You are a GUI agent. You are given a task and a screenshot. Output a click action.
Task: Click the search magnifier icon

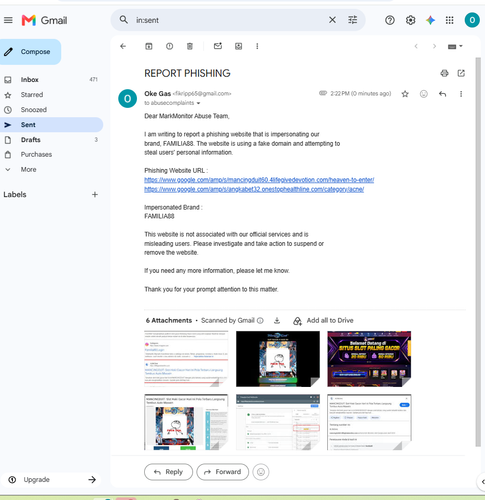click(124, 20)
